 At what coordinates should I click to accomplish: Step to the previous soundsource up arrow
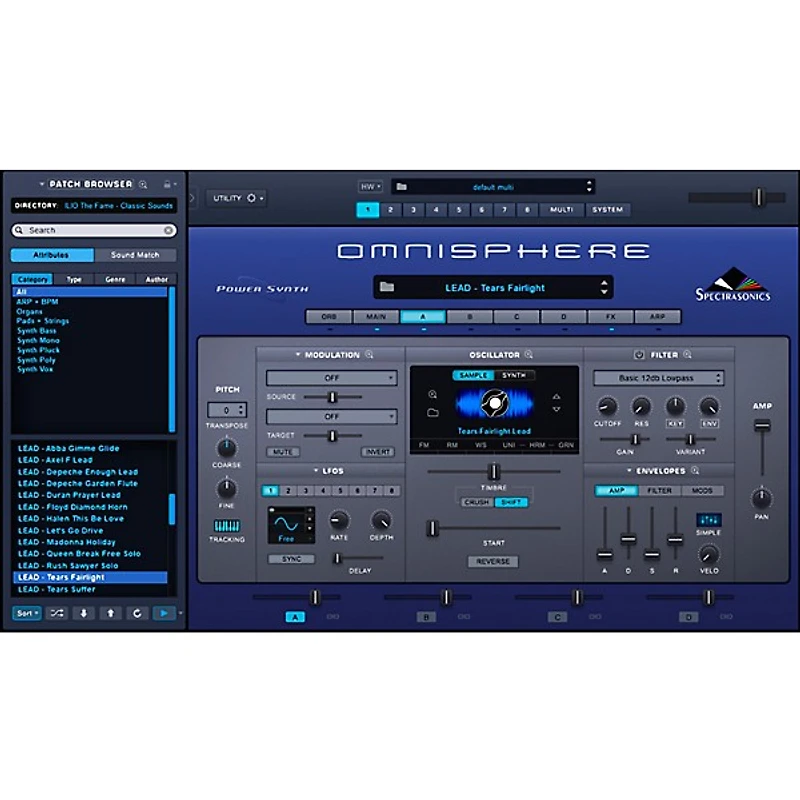(x=557, y=396)
